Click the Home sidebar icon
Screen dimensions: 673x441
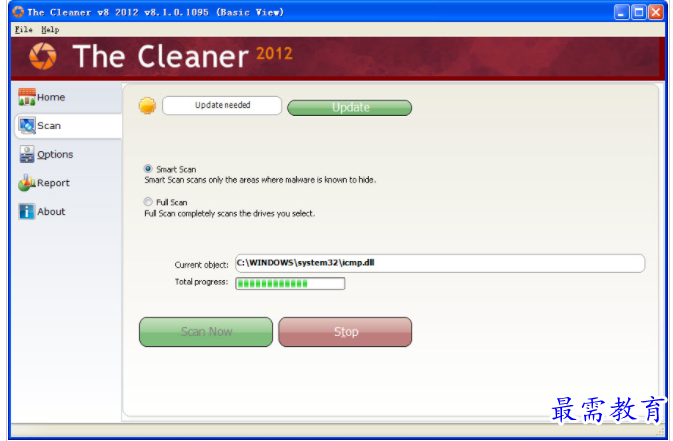(x=27, y=97)
